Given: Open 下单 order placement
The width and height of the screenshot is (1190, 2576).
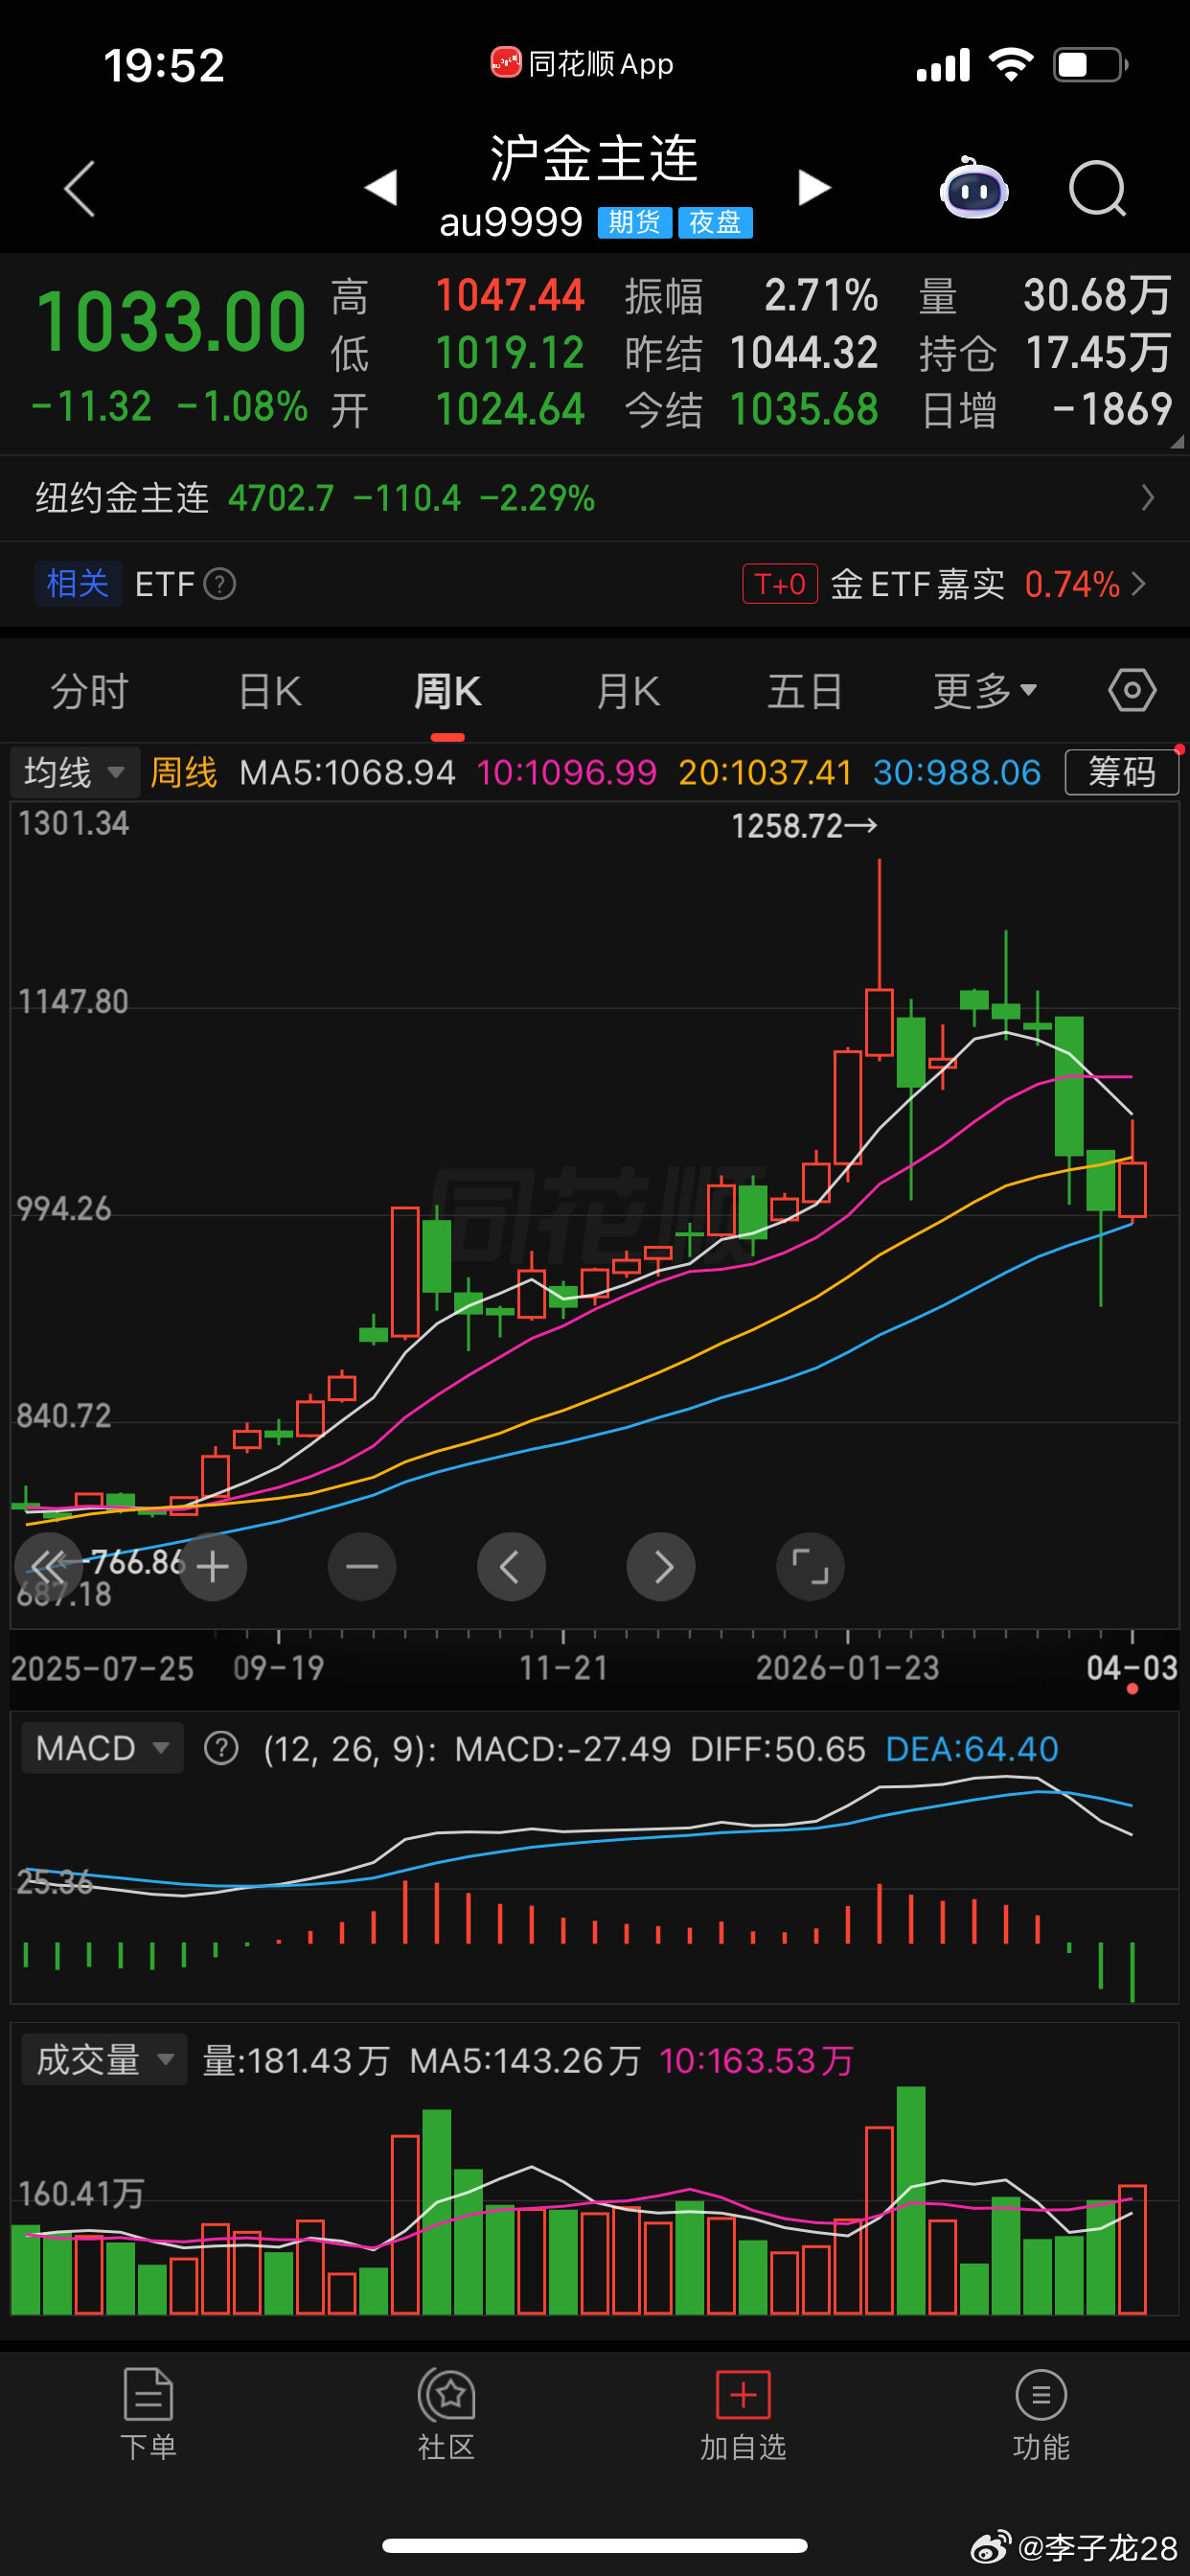Looking at the screenshot, I should point(149,2413).
